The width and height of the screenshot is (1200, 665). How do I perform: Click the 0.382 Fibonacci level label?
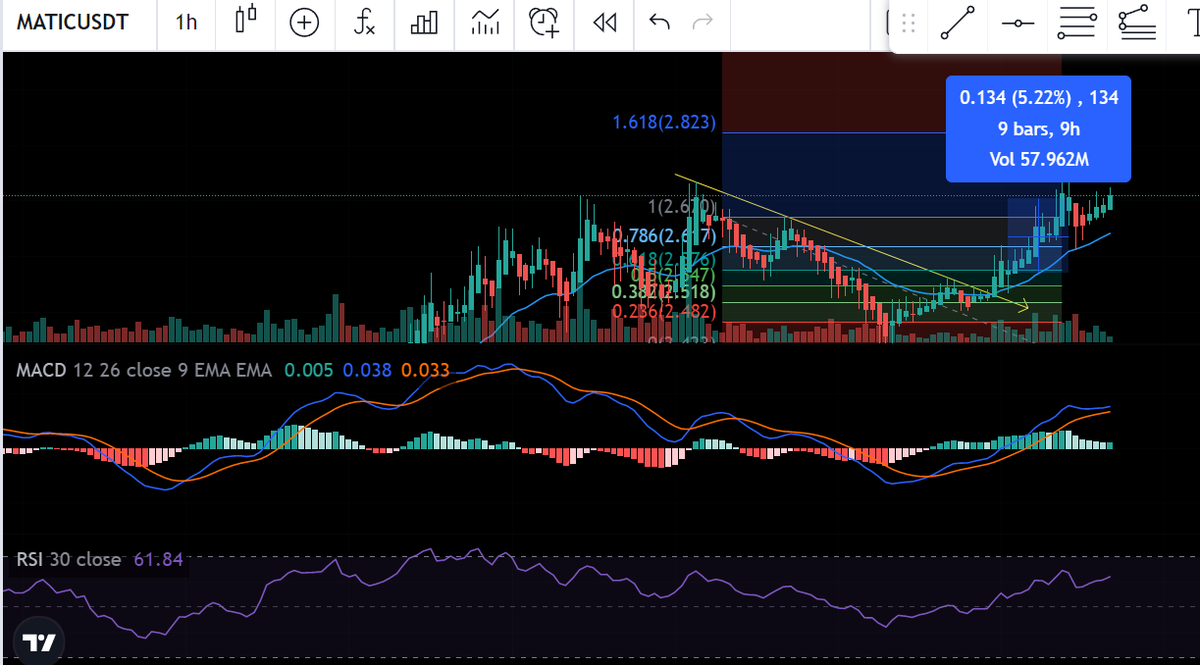pyautogui.click(x=664, y=292)
